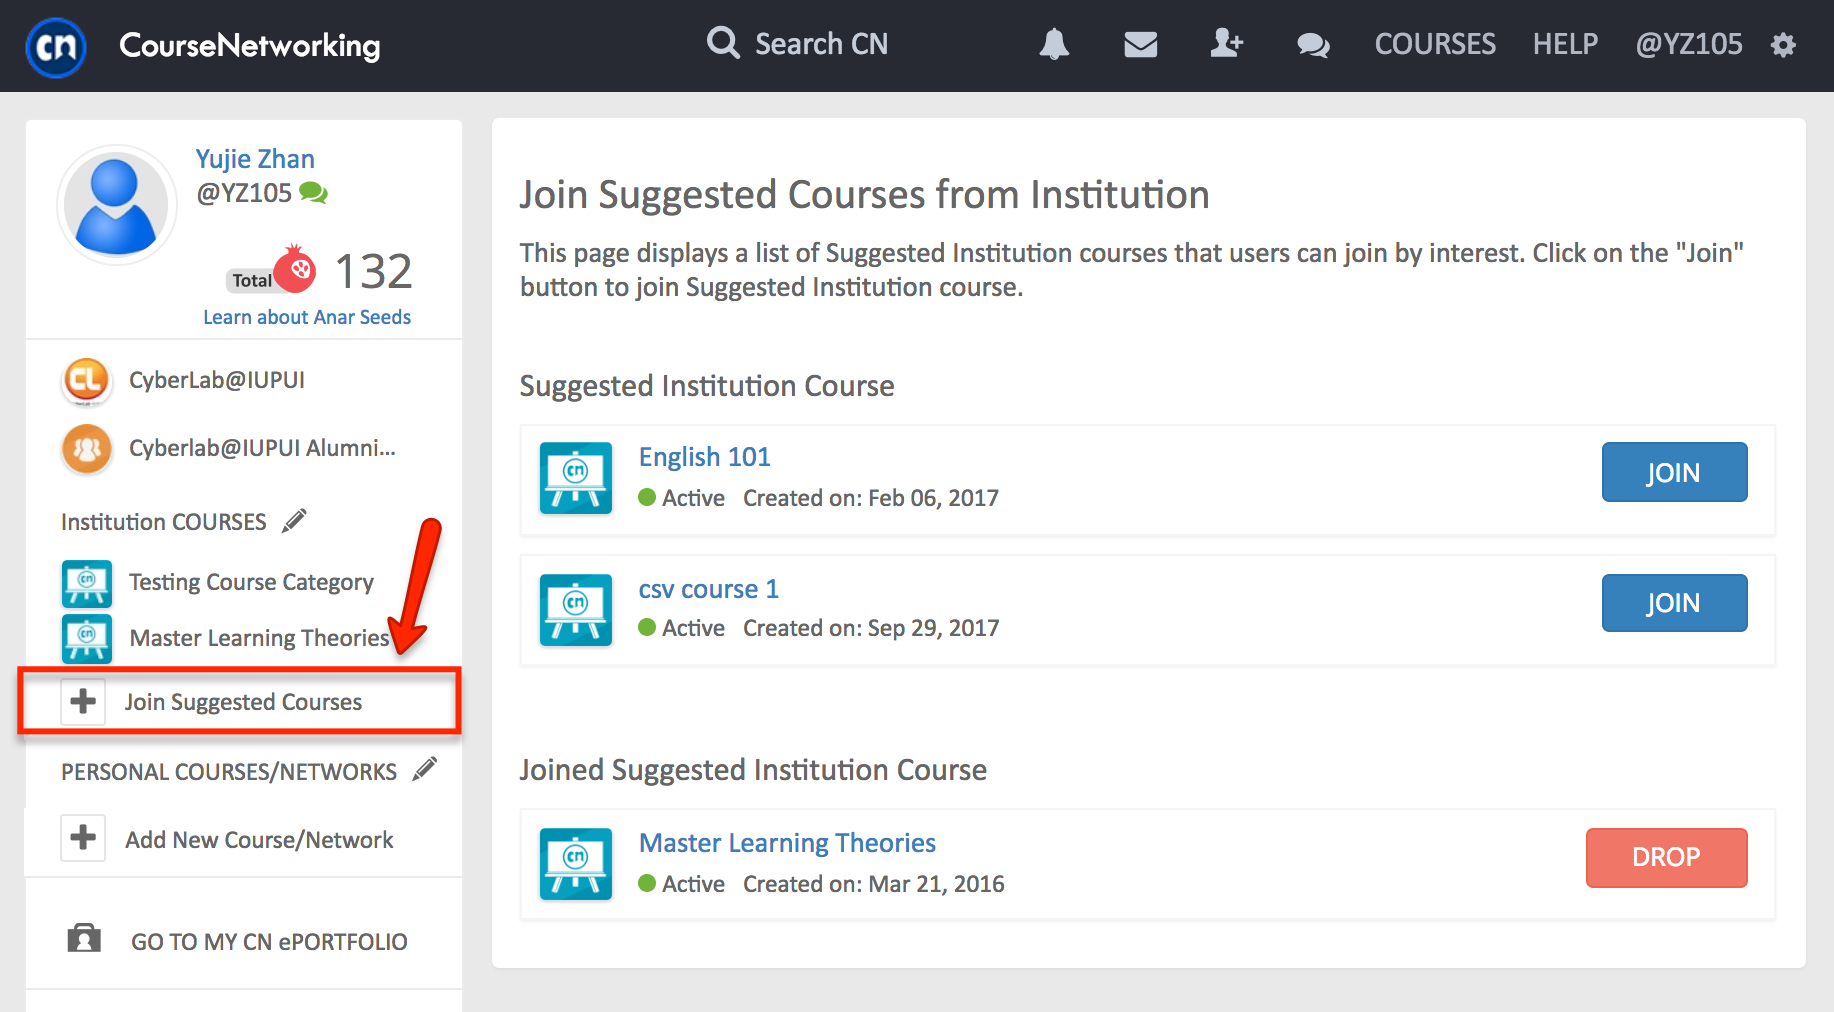Open COURSES menu in top bar
The image size is (1834, 1012).
(x=1435, y=44)
